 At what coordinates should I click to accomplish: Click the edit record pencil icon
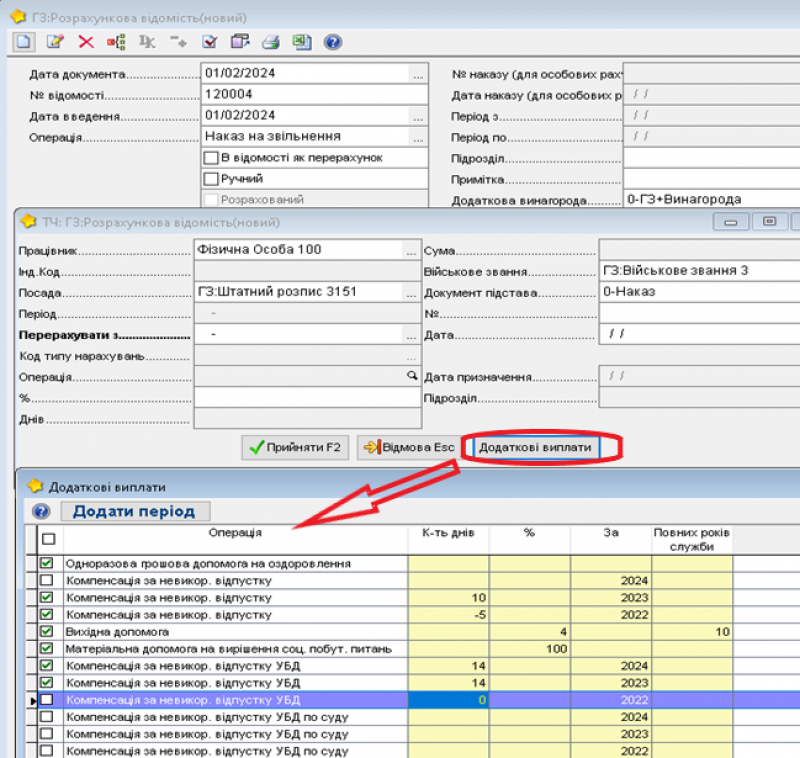[55, 42]
